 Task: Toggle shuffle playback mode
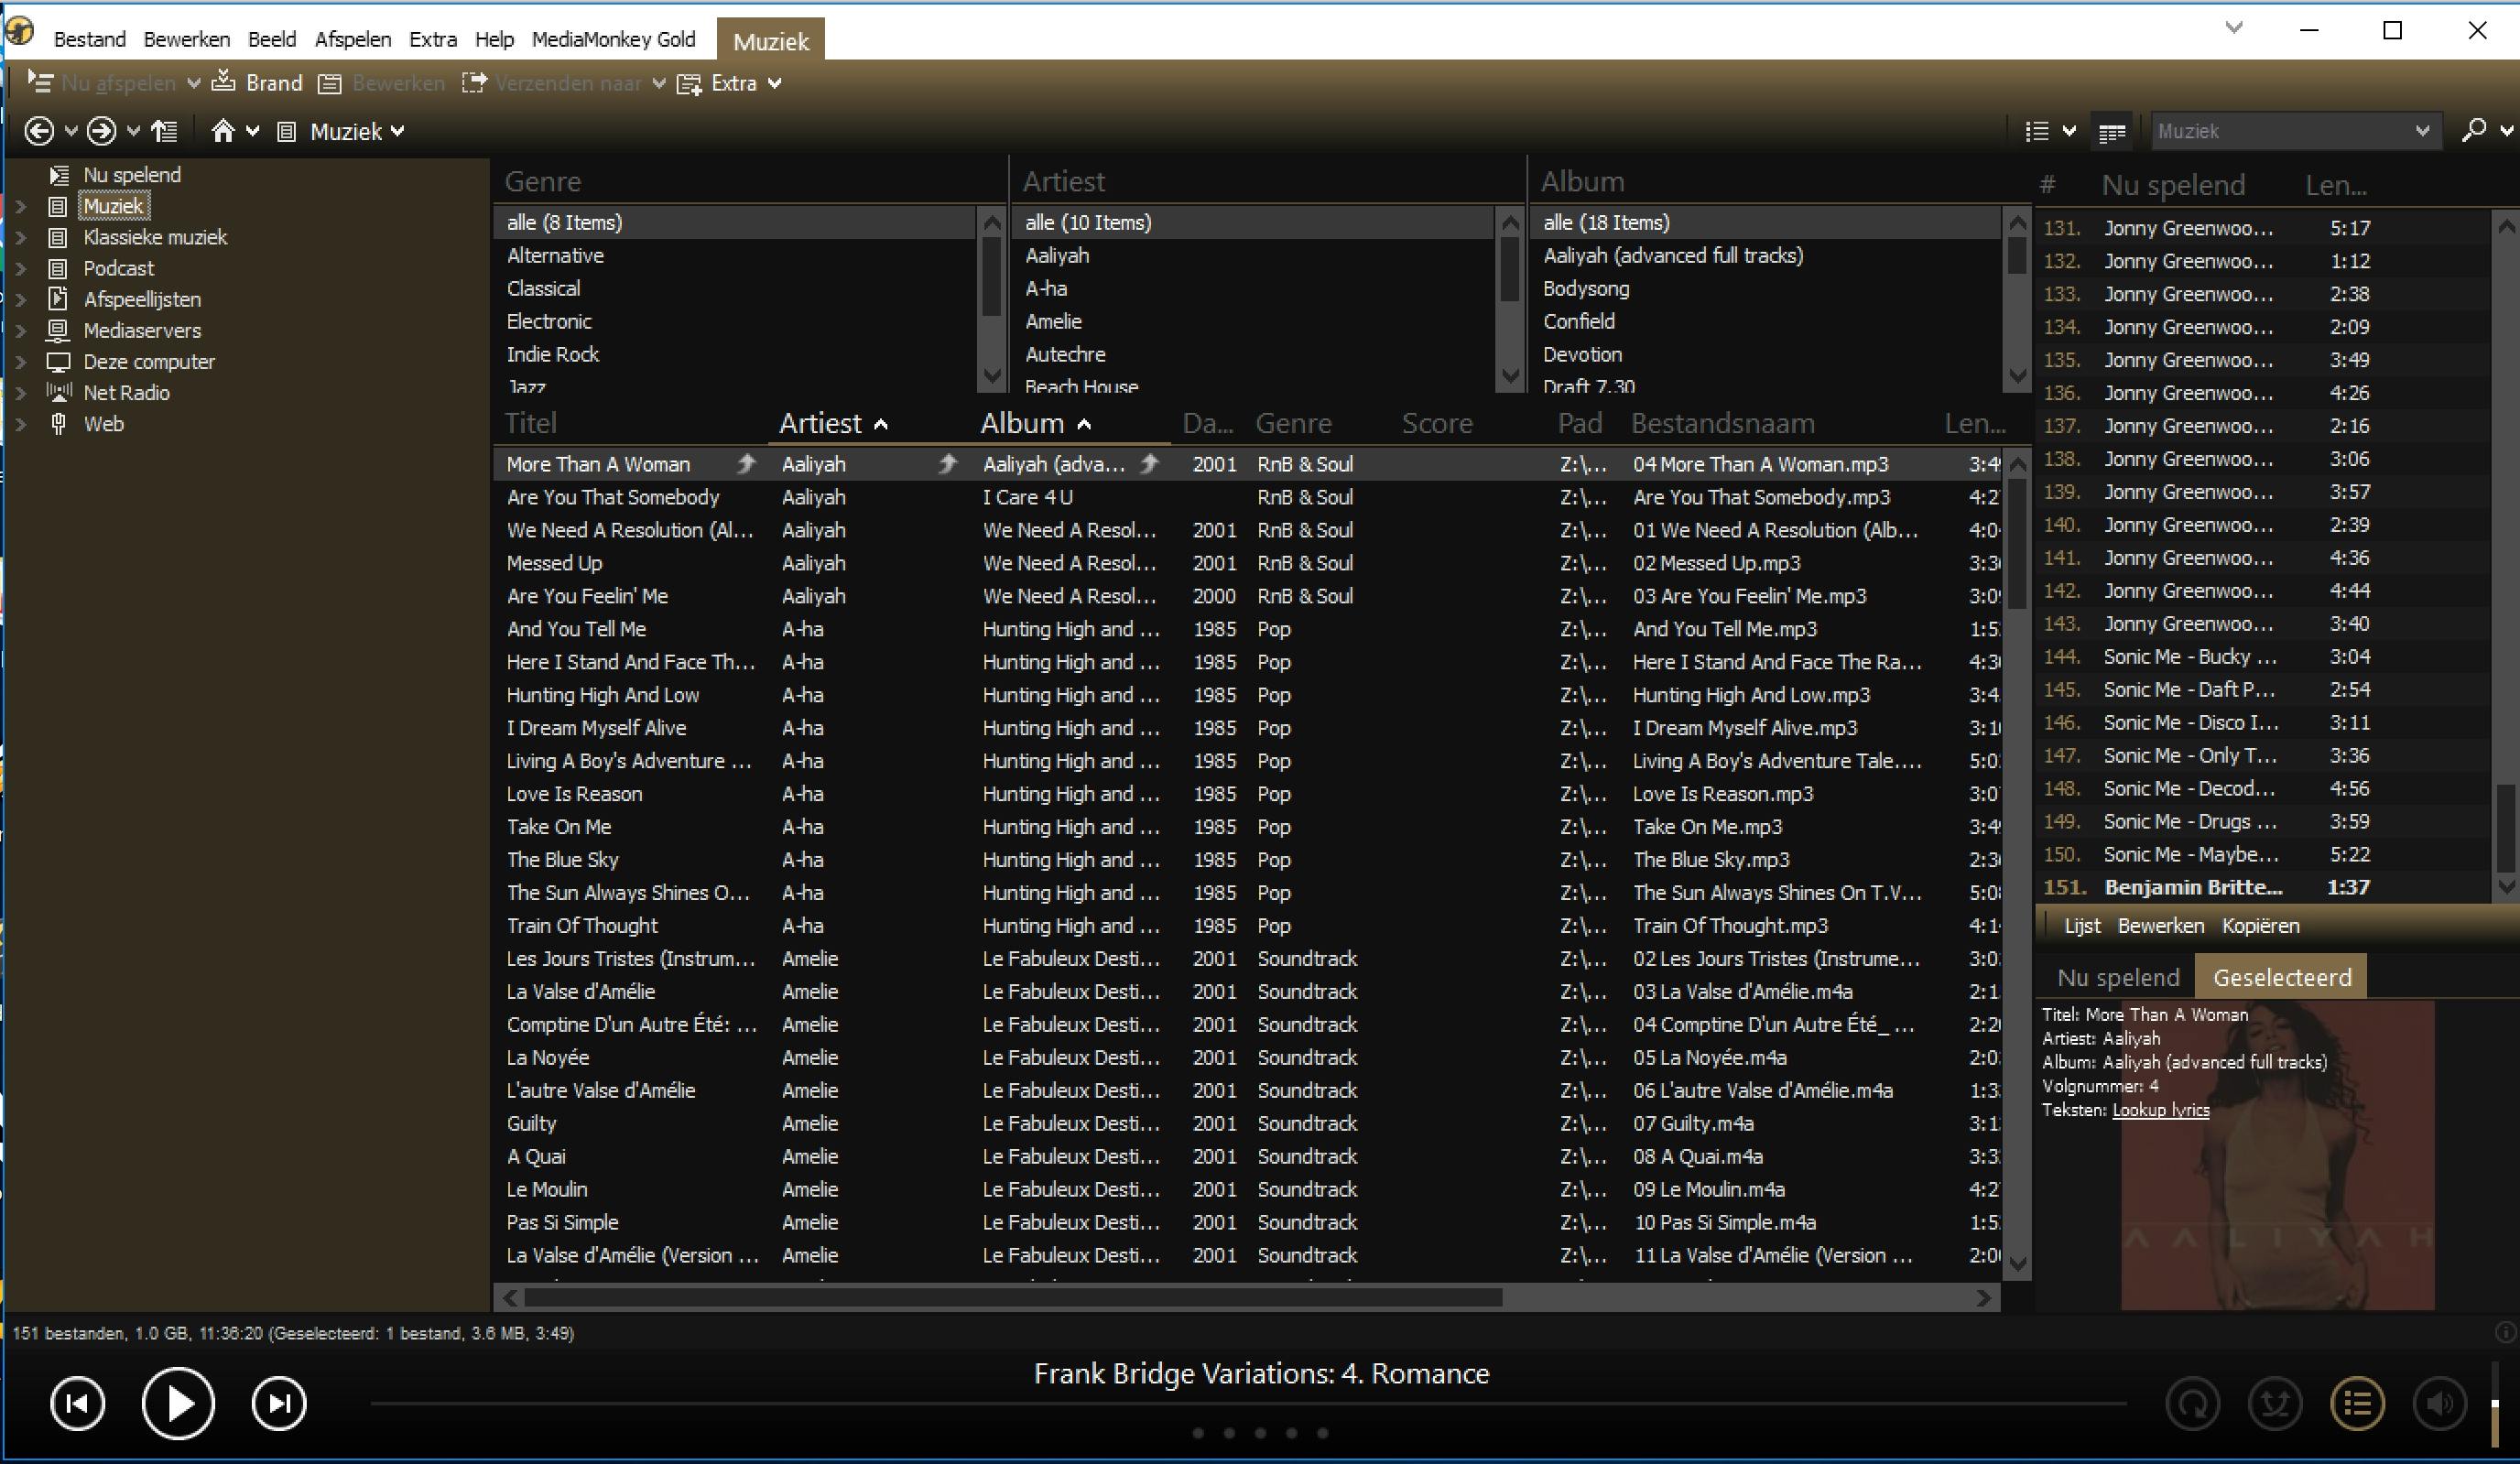(2275, 1404)
